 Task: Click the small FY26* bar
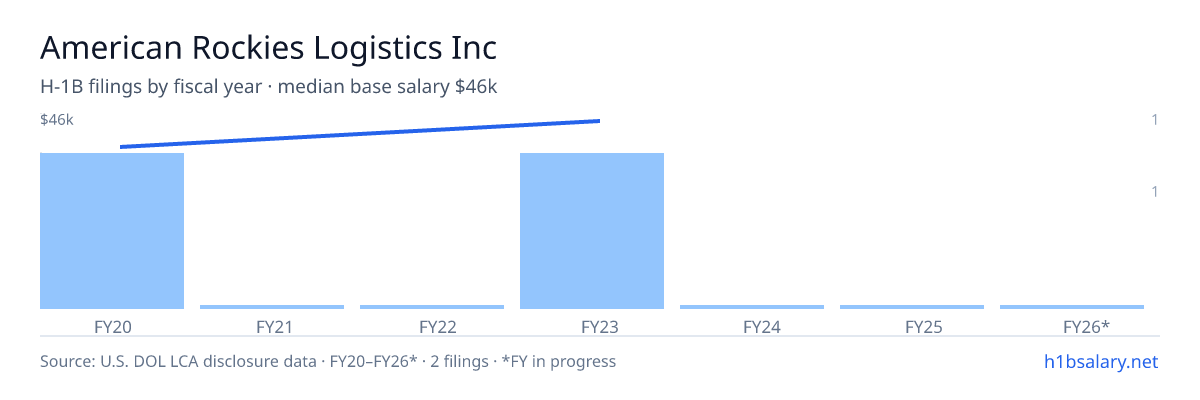pos(1072,307)
